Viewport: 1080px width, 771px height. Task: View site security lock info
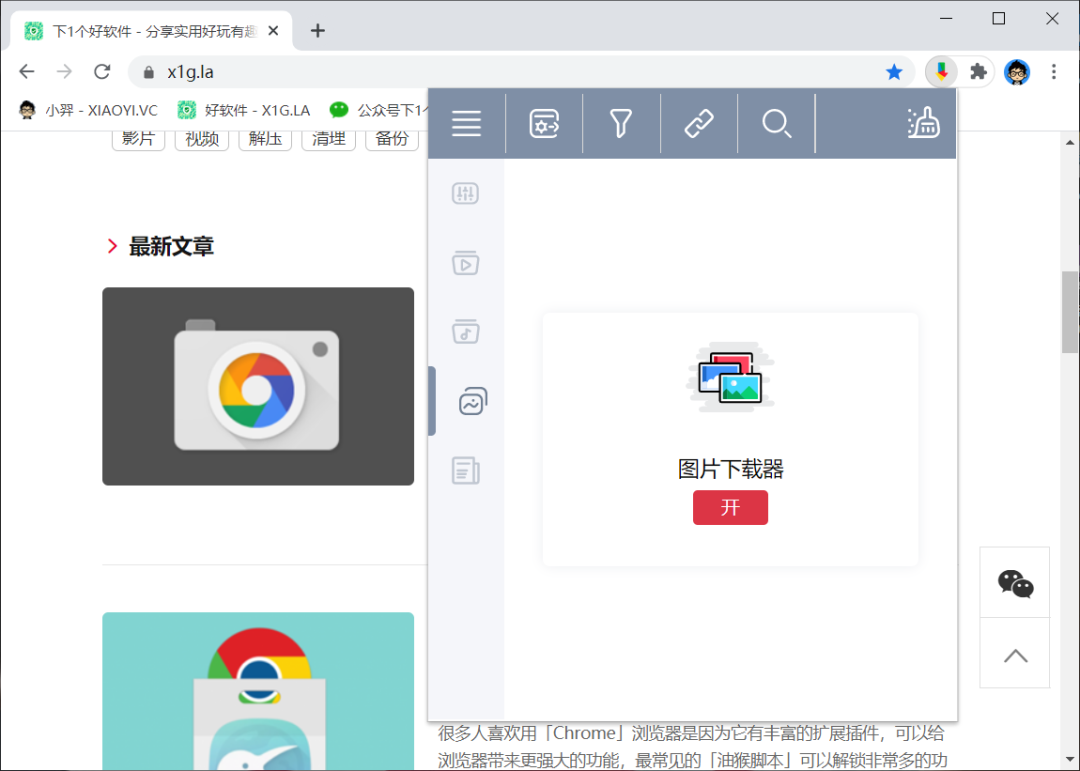click(148, 72)
